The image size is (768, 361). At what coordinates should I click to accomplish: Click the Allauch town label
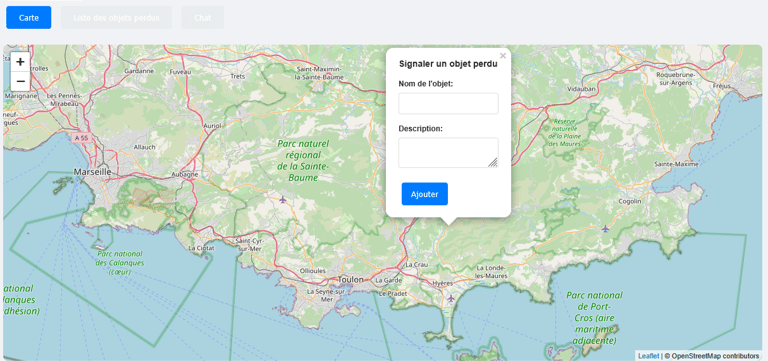pos(144,146)
